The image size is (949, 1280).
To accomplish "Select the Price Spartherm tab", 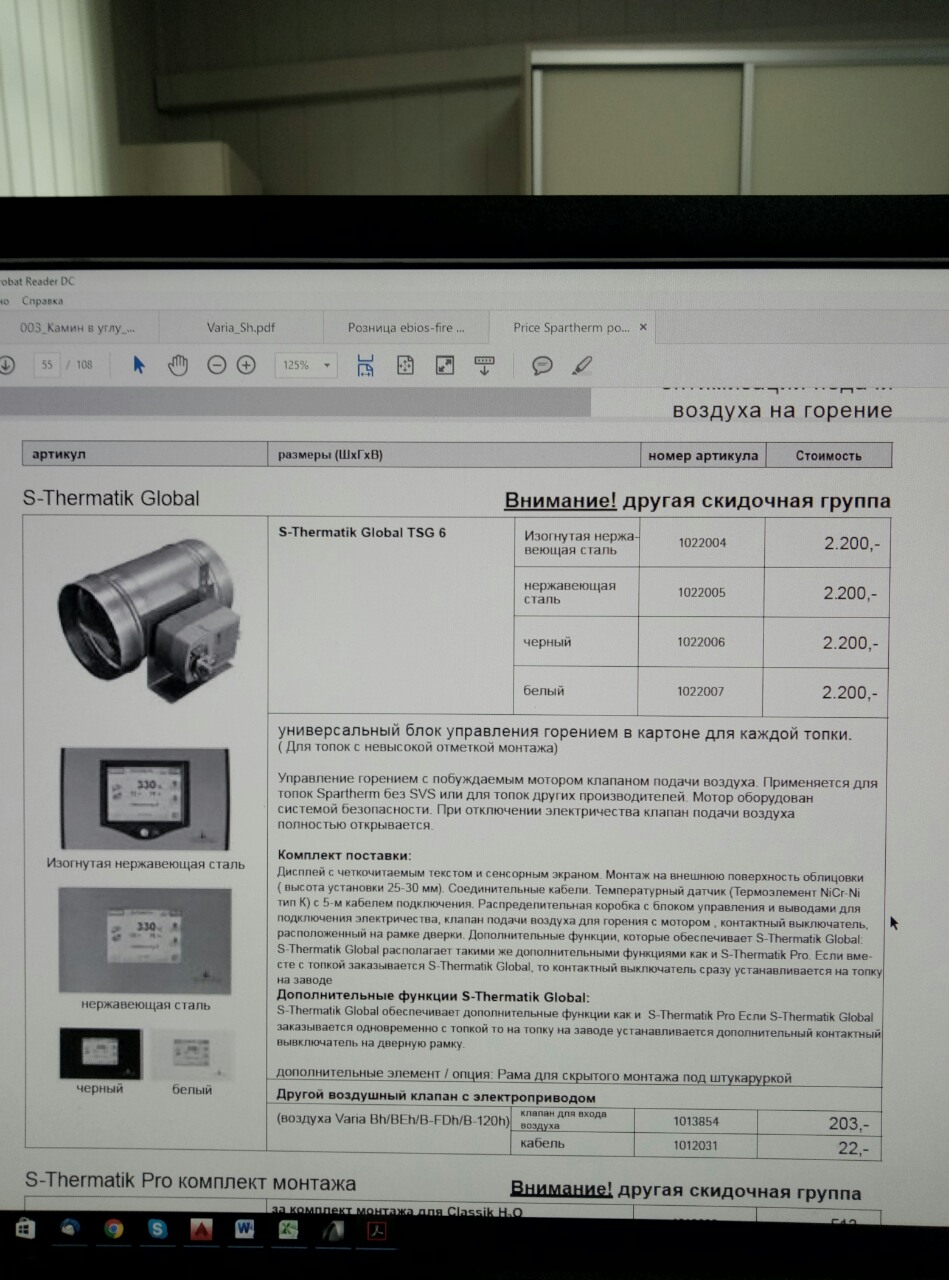I will tap(571, 327).
